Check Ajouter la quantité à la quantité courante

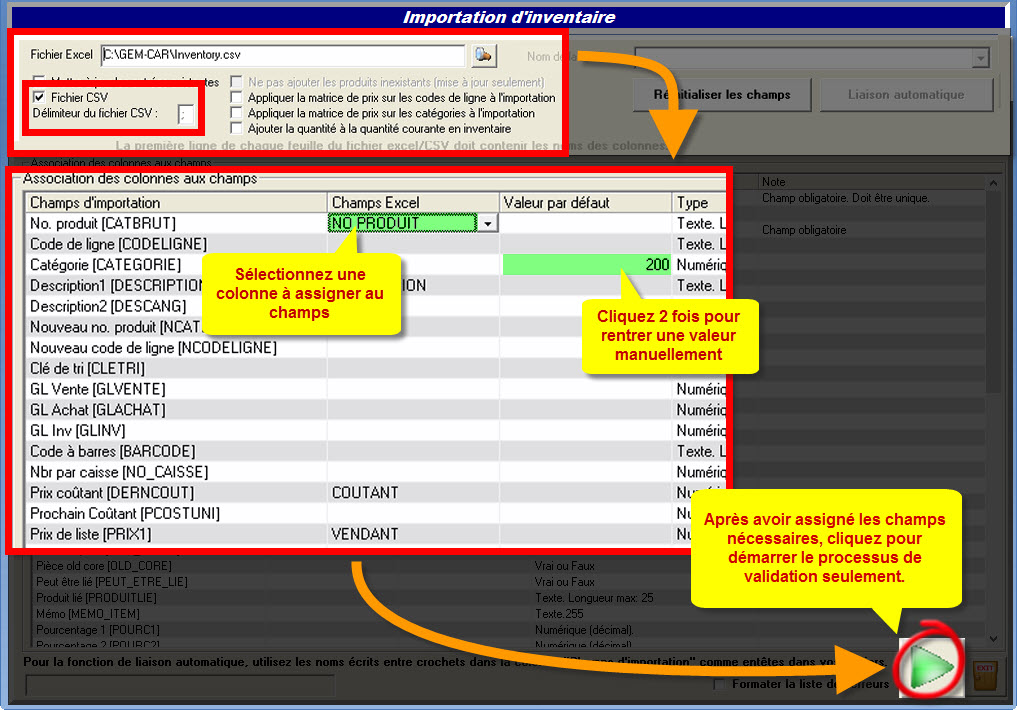pyautogui.click(x=237, y=128)
